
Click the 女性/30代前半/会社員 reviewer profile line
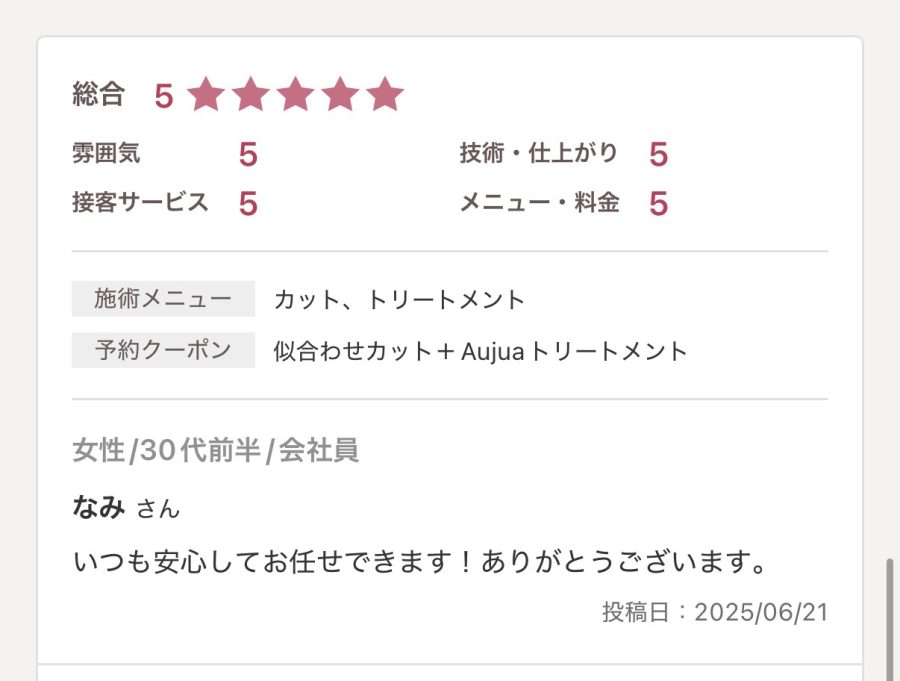click(x=215, y=451)
